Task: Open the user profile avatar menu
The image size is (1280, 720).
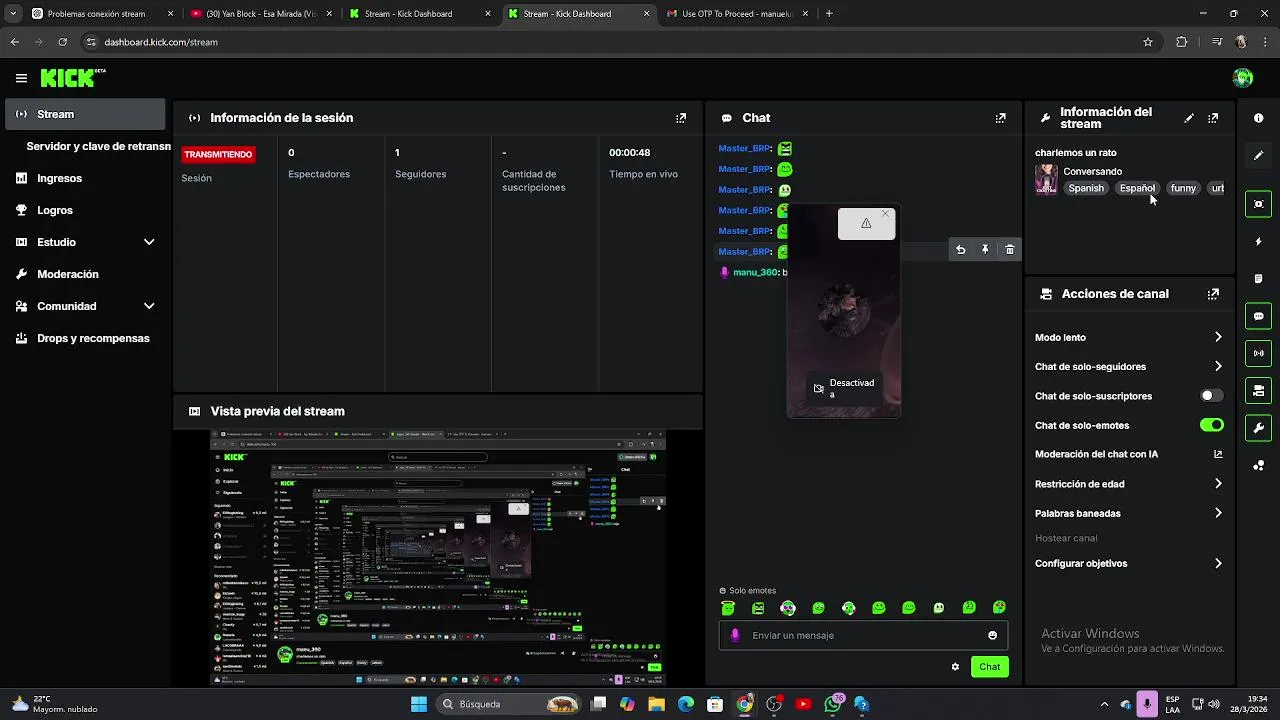Action: point(1243,78)
